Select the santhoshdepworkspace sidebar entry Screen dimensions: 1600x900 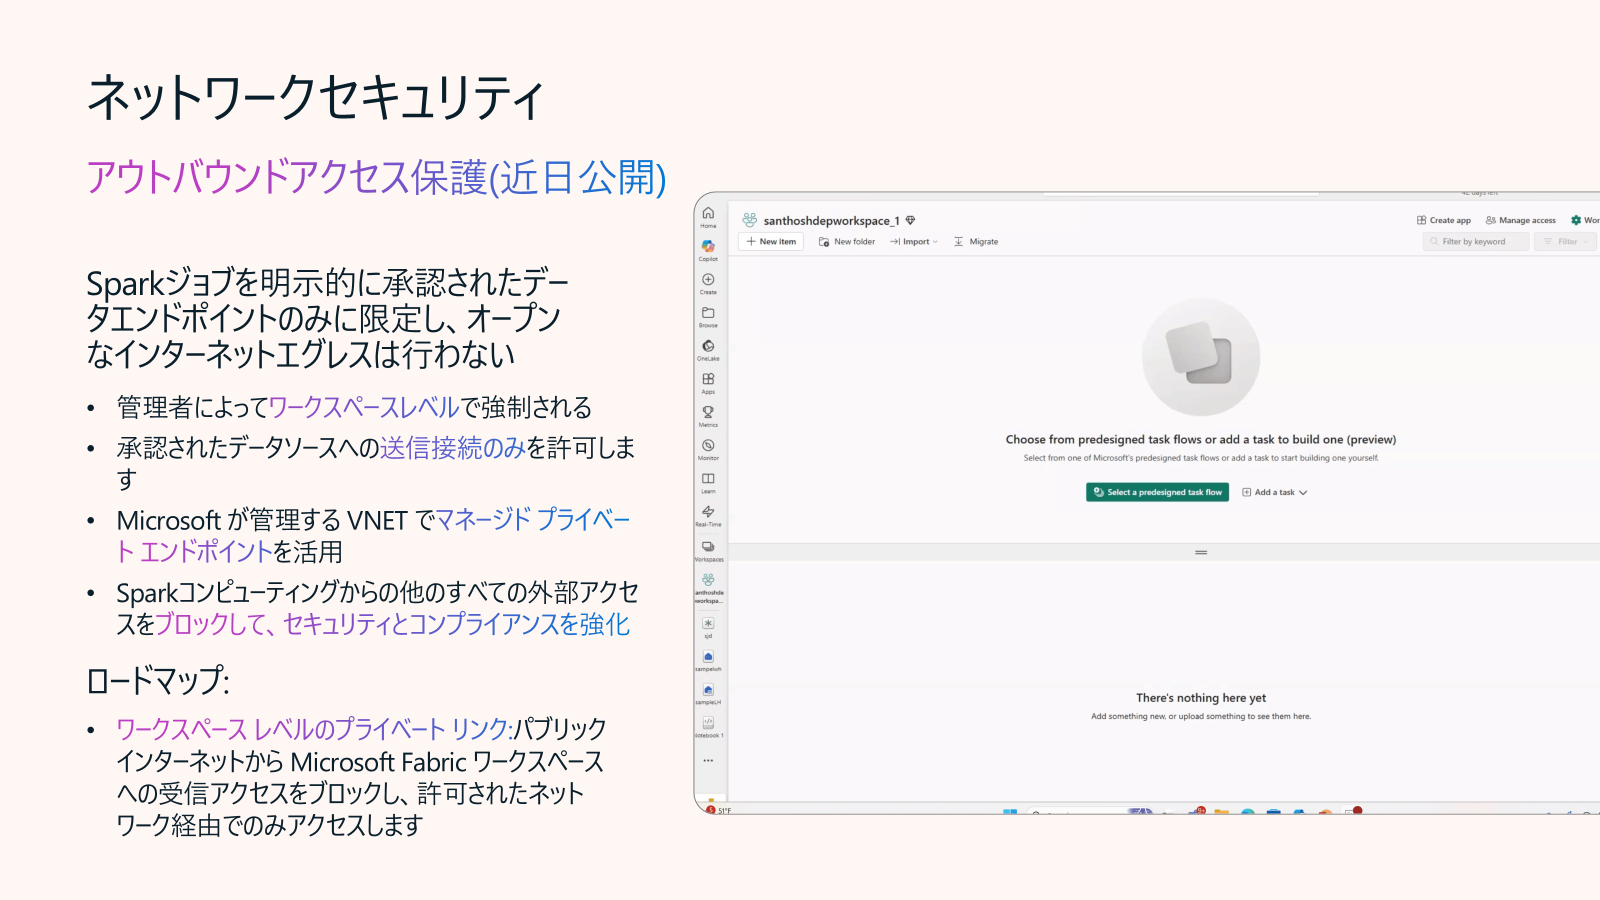pyautogui.click(x=708, y=588)
